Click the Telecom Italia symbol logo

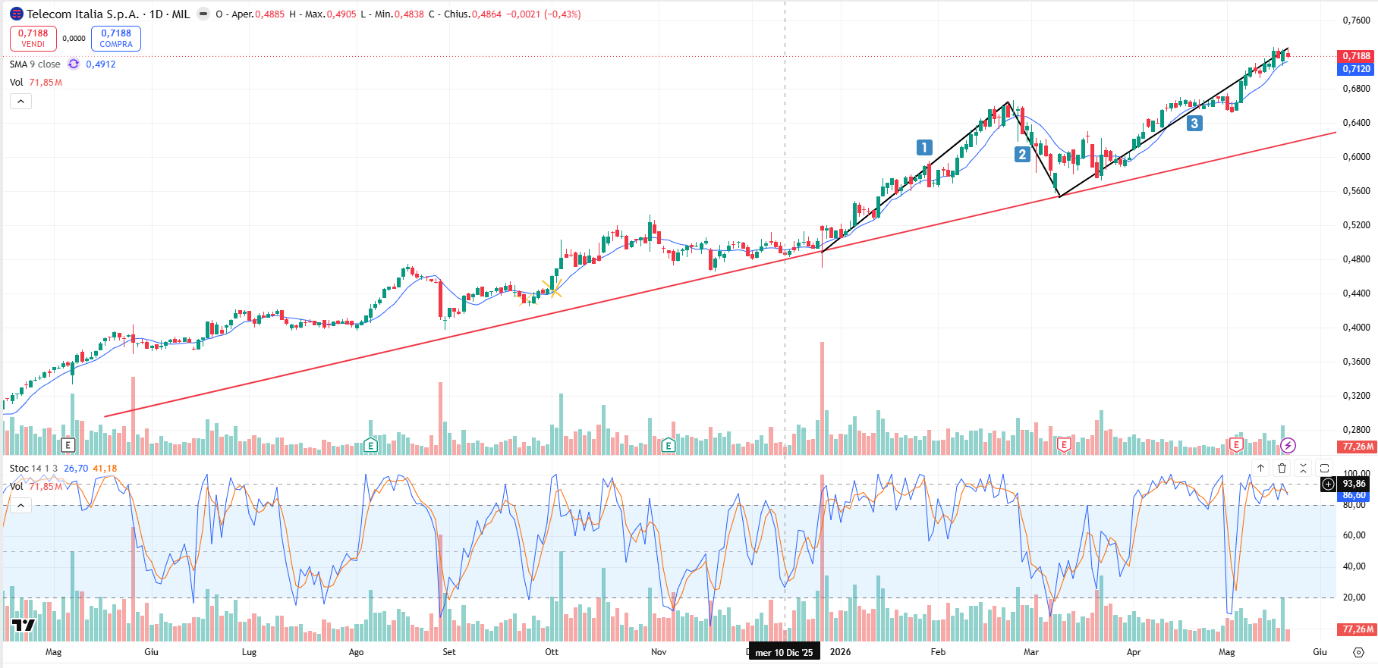16,14
